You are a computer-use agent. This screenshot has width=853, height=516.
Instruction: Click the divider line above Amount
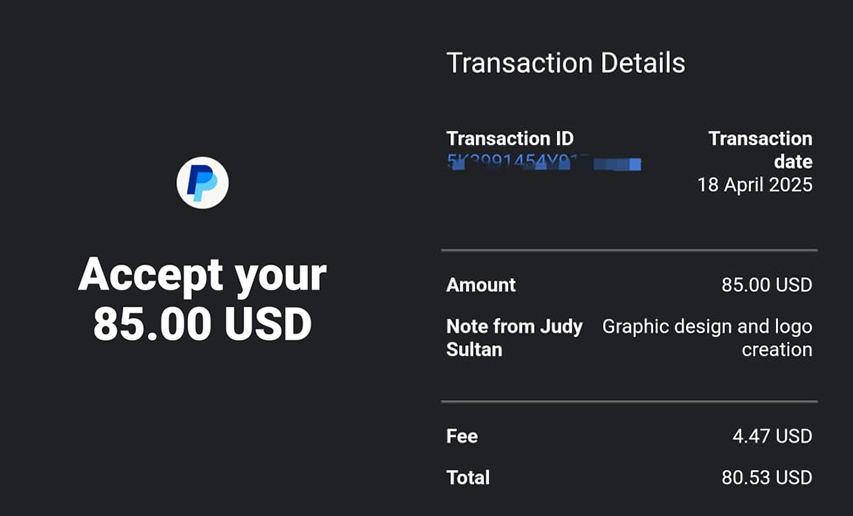coord(629,250)
